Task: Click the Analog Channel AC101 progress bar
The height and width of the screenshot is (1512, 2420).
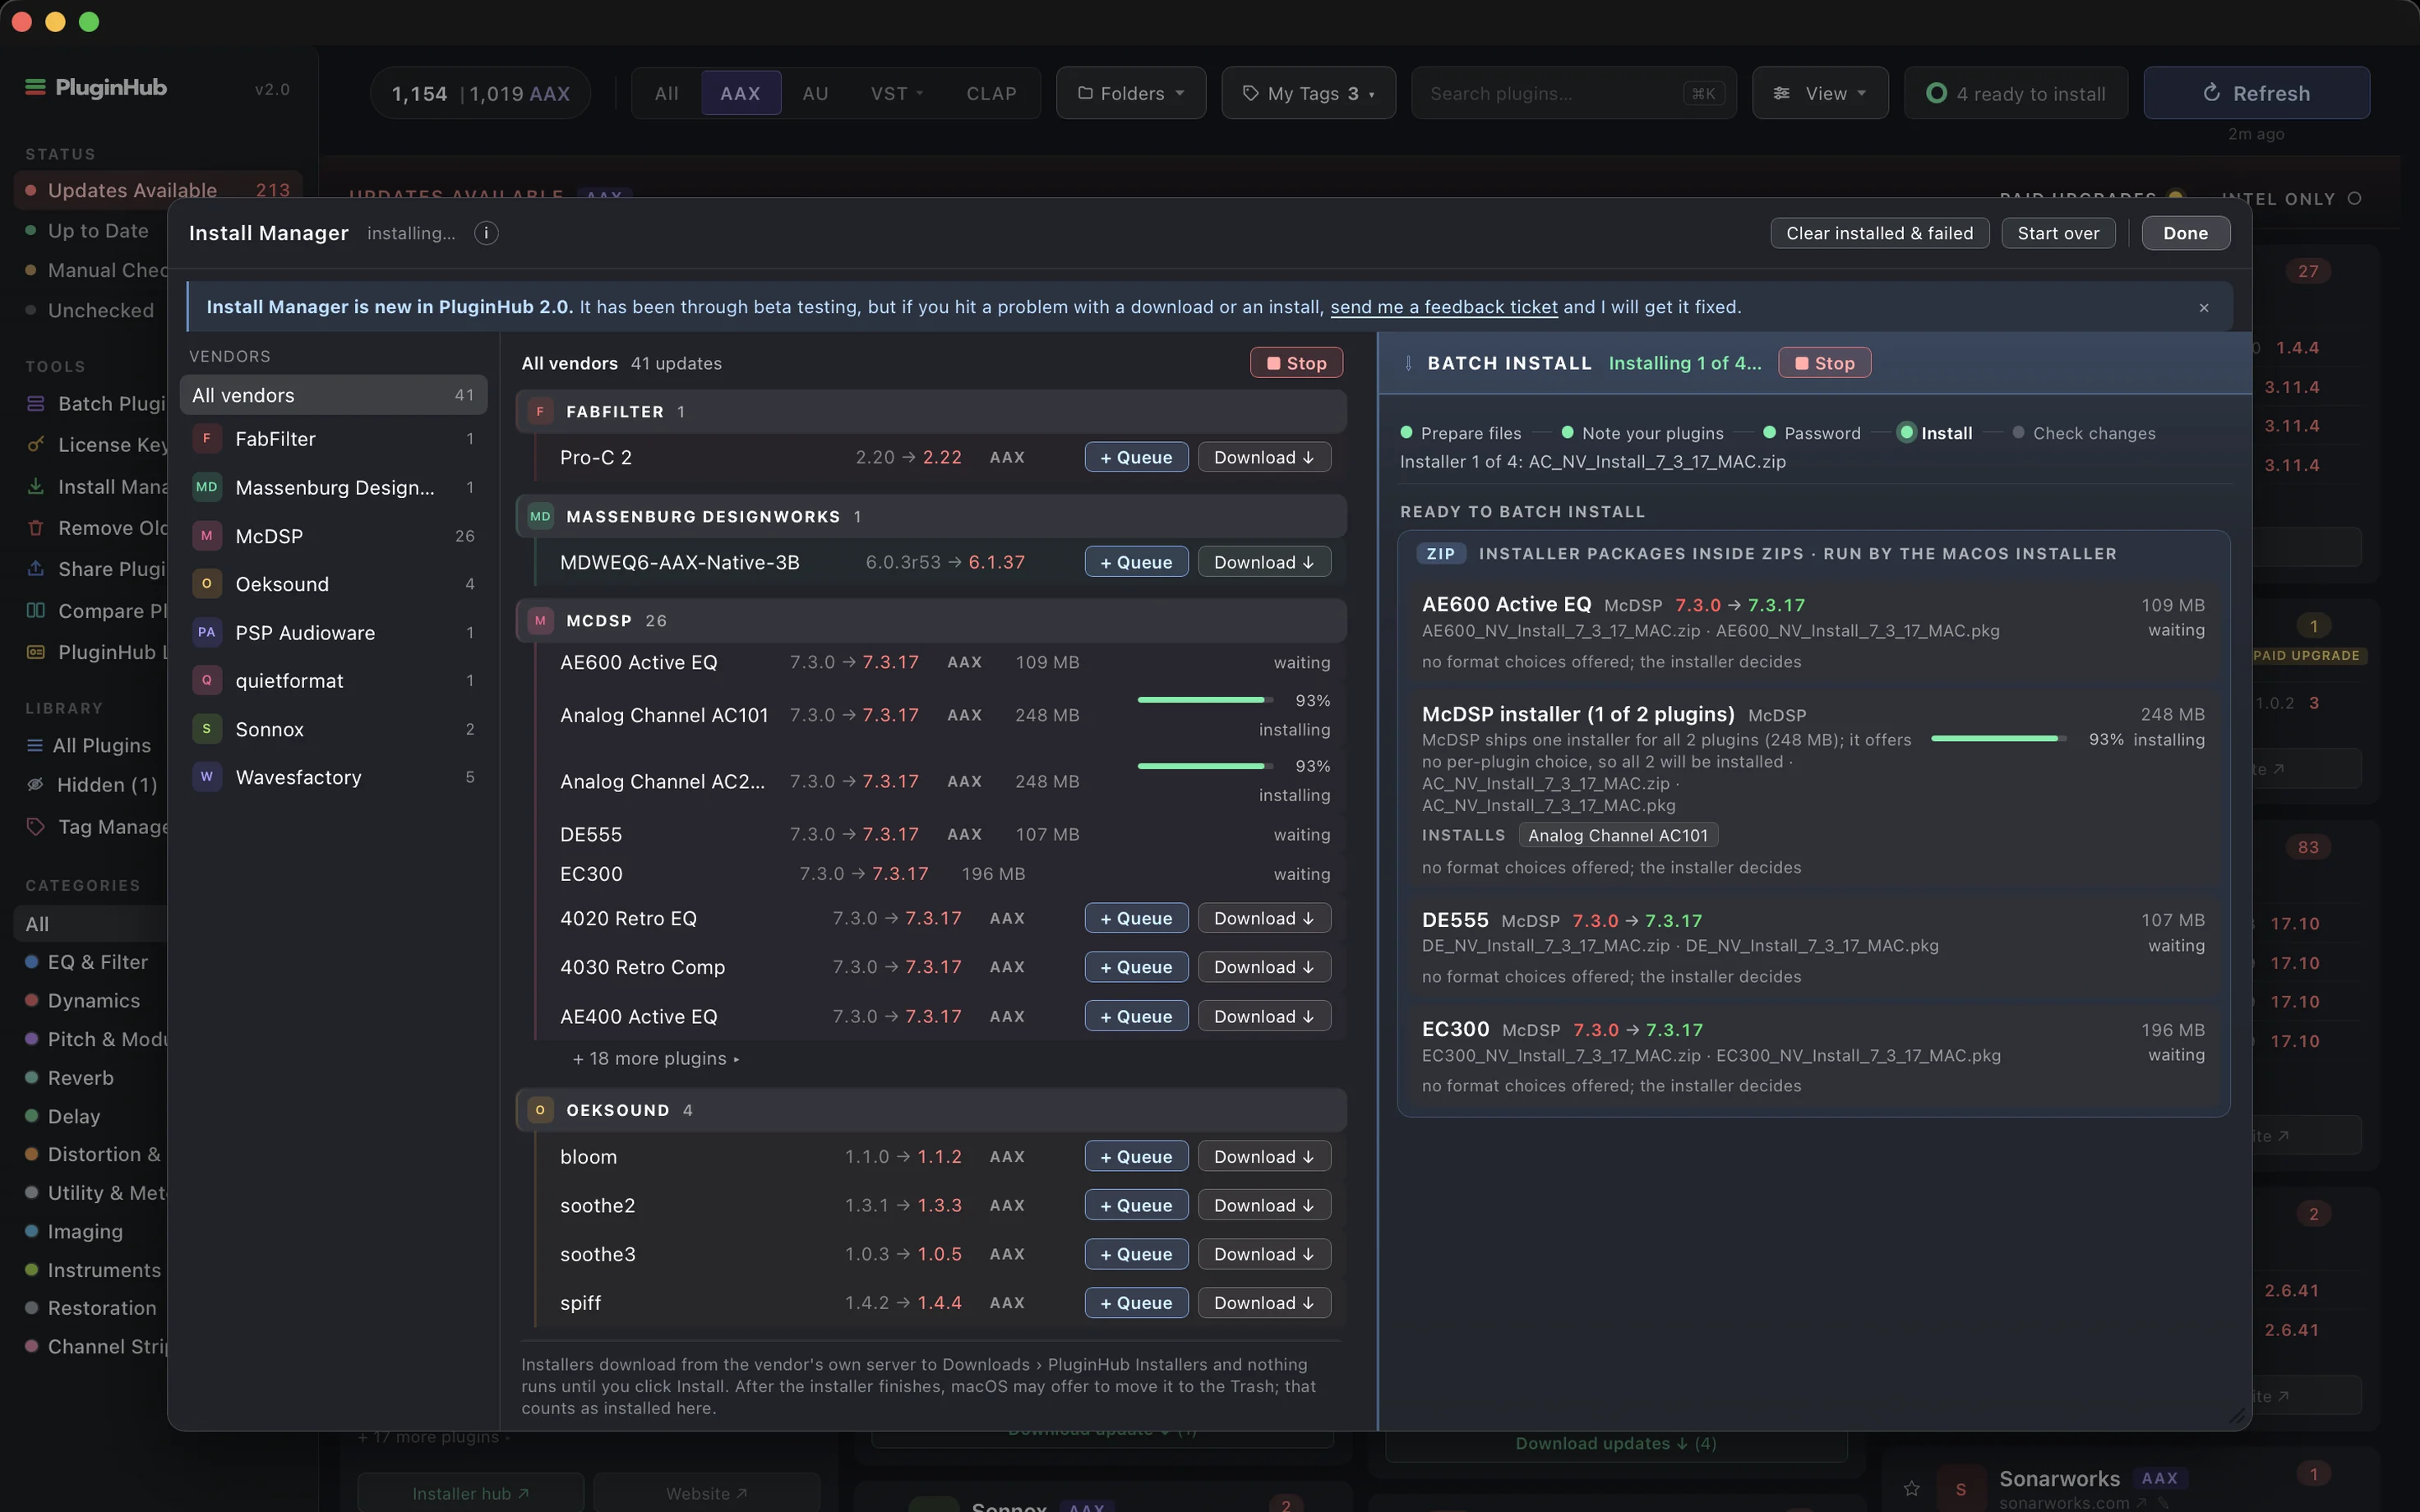Action: click(1205, 700)
